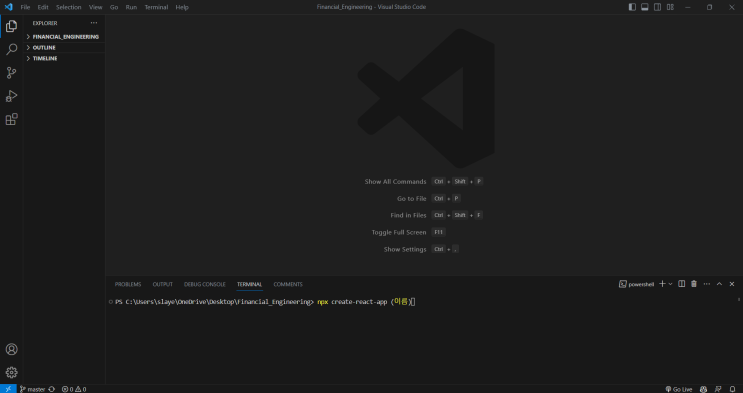Click Go Live in status bar
This screenshot has width=743, height=393.
[679, 389]
